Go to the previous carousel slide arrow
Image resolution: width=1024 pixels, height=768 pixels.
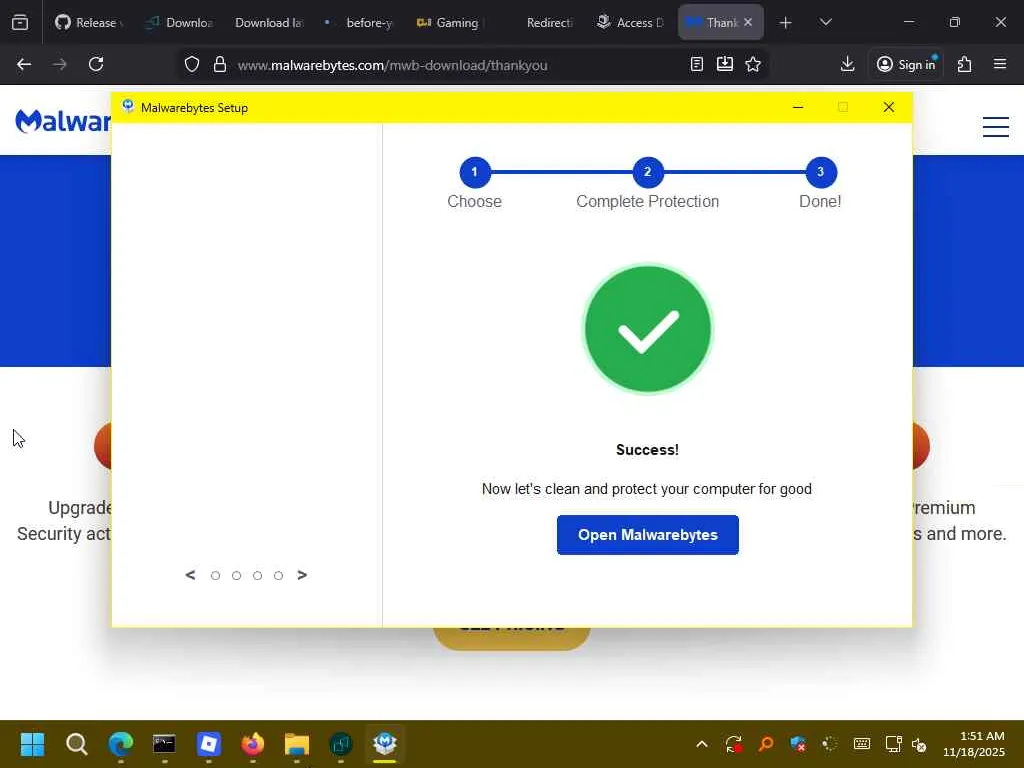[190, 575]
